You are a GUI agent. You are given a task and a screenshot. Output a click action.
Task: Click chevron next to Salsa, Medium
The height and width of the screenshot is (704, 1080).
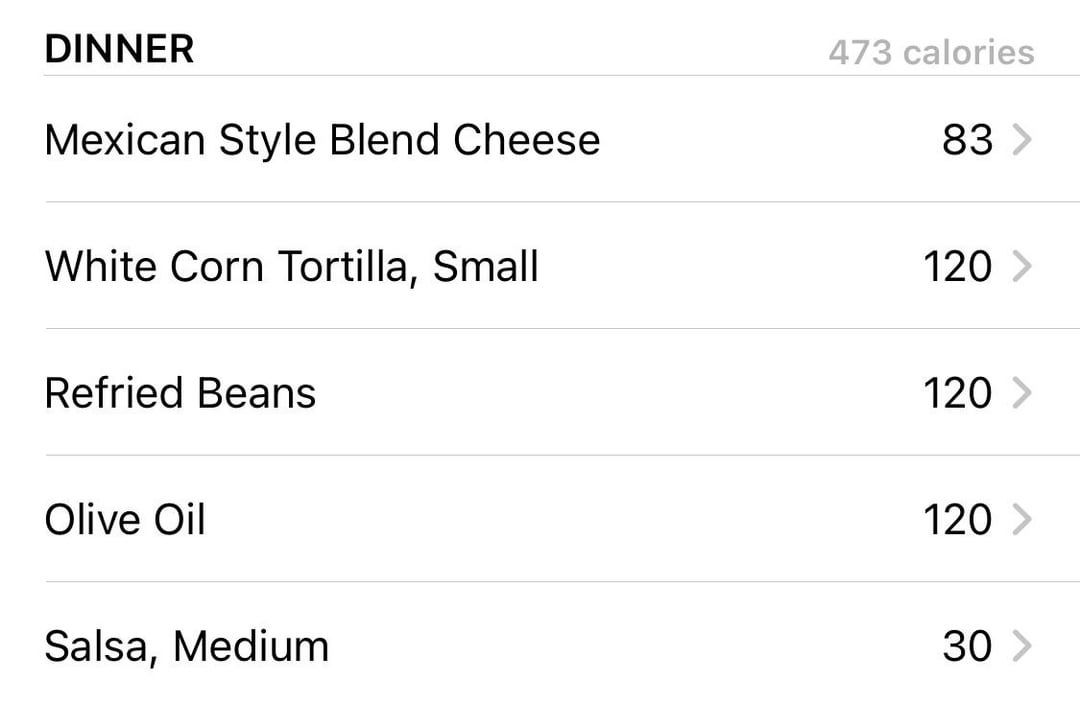coord(1022,646)
